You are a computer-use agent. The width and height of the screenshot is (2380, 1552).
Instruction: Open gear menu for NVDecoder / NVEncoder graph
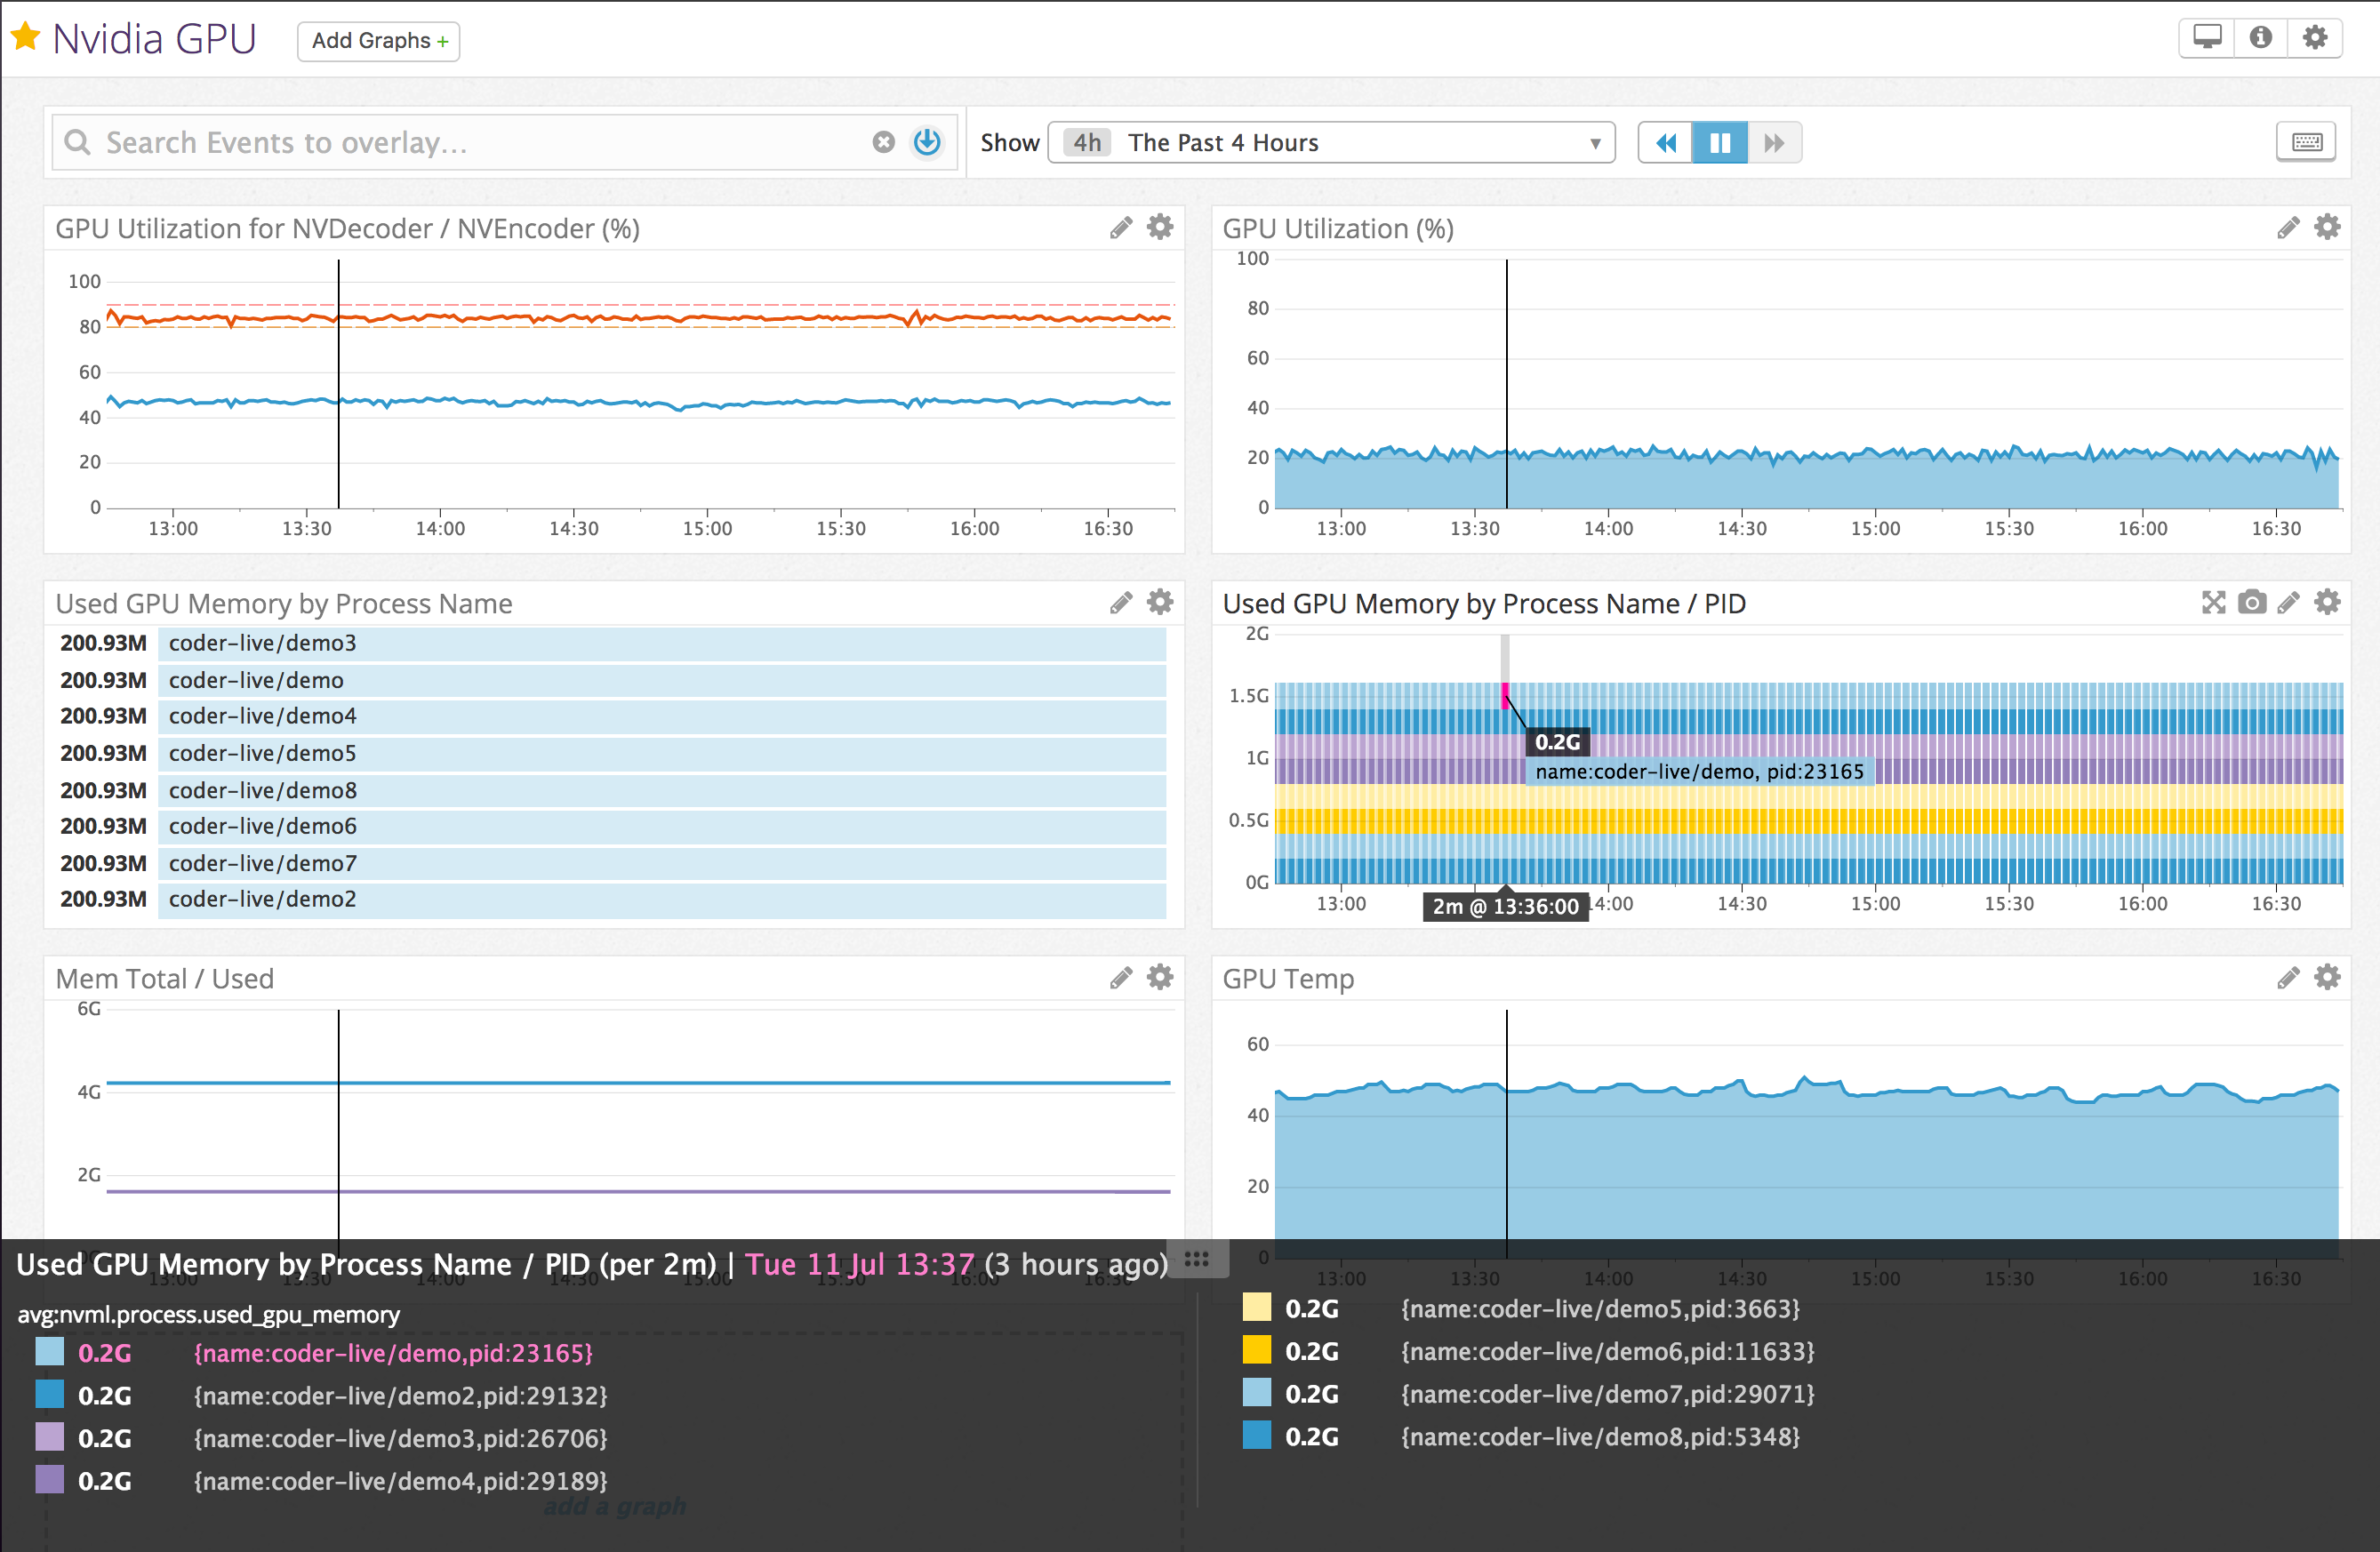1160,228
